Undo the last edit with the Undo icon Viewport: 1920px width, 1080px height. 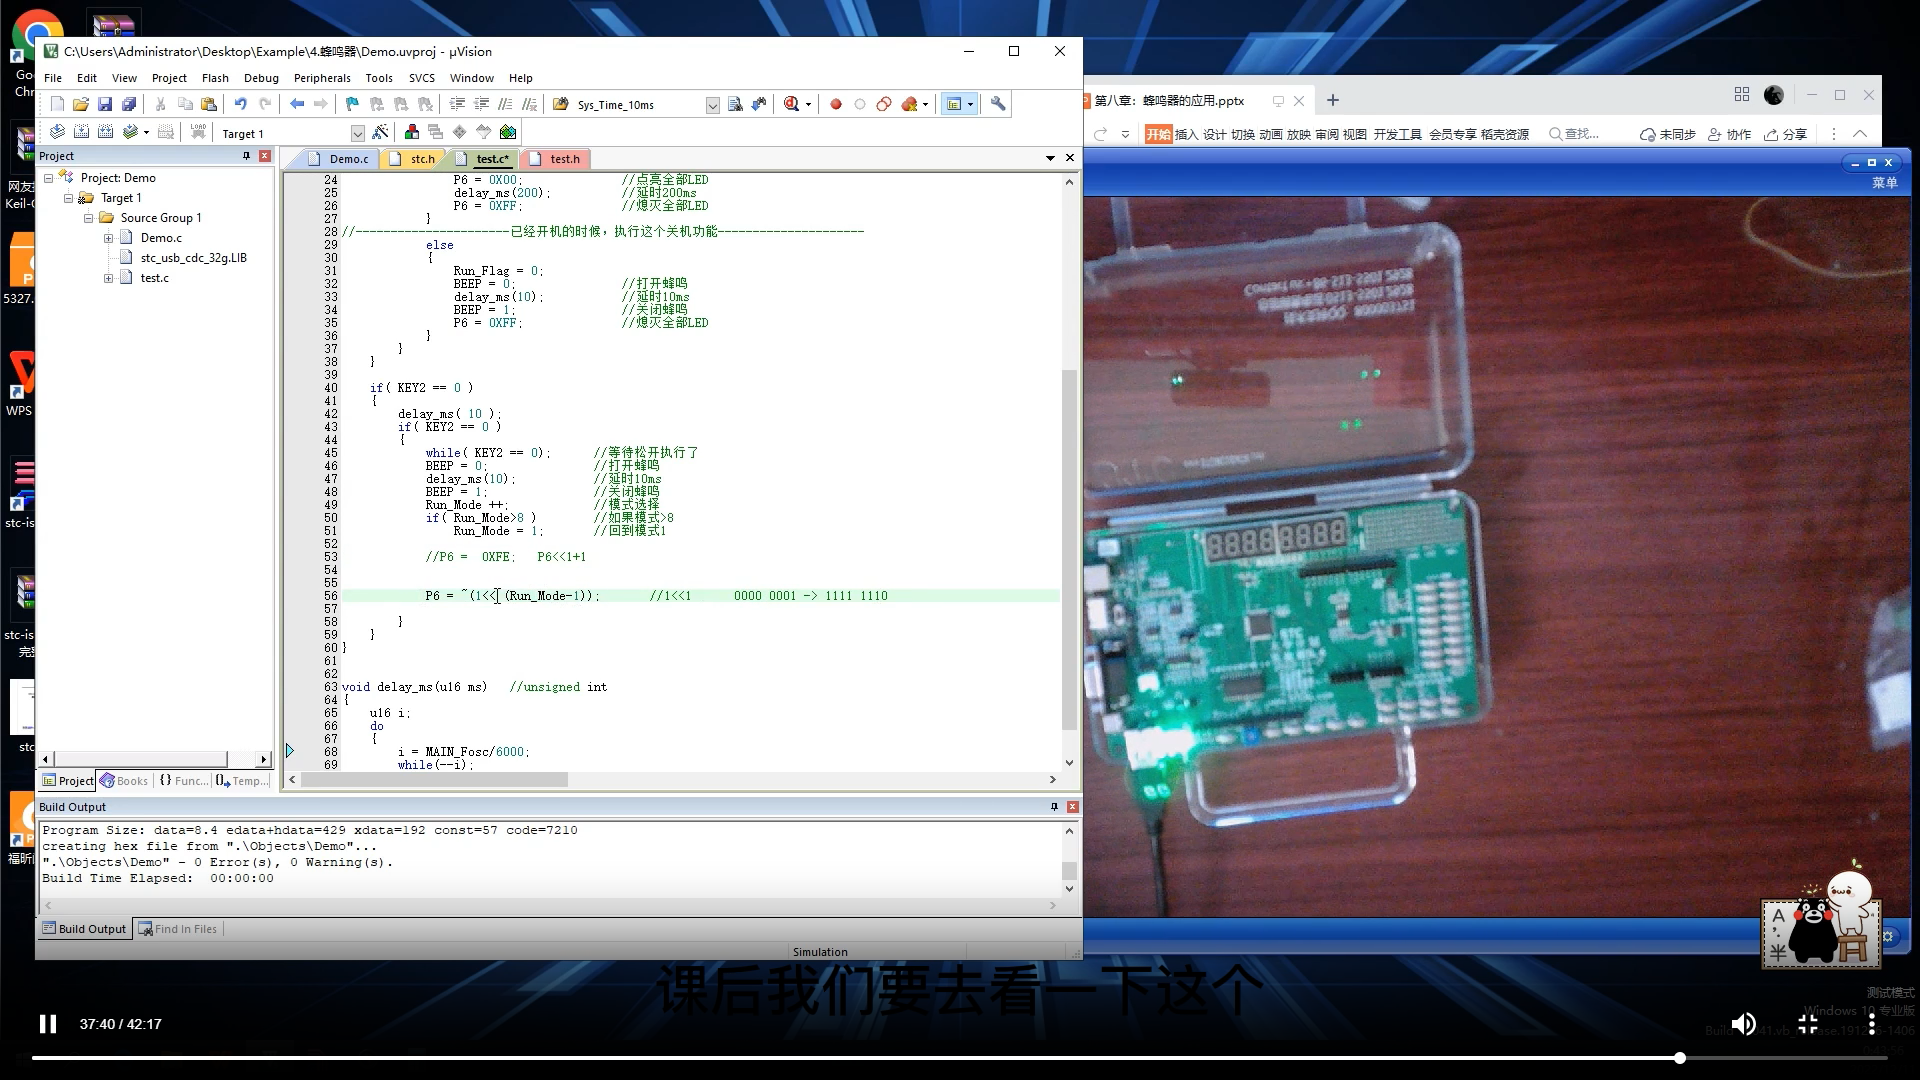tap(241, 104)
